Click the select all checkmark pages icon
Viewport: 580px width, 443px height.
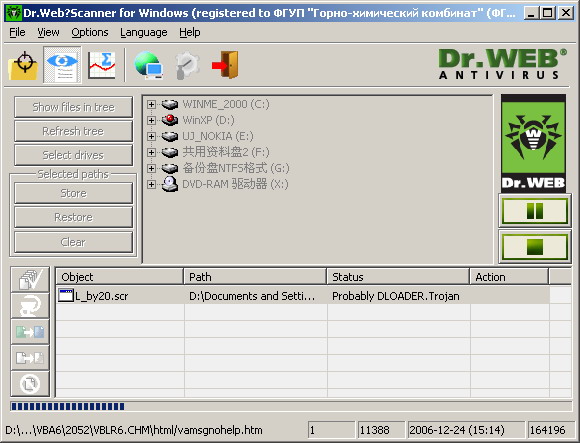pos(30,280)
